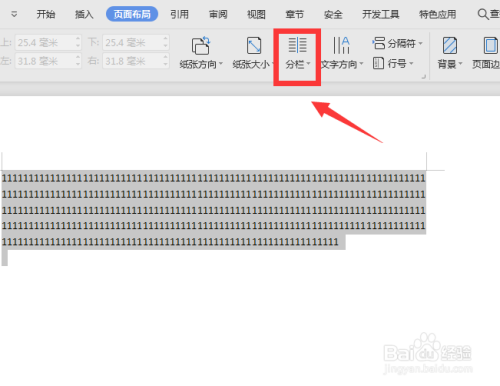Open the 开发工具 tab
500x386 pixels.
tap(381, 14)
